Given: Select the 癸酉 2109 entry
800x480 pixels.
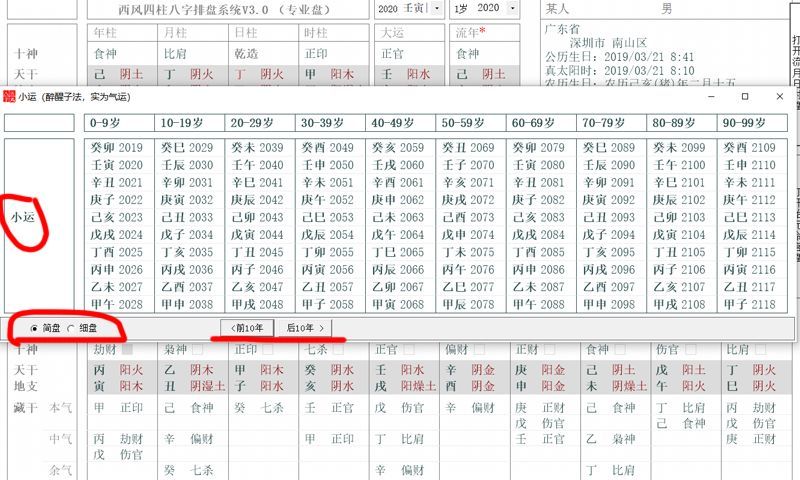Looking at the screenshot, I should (750, 148).
